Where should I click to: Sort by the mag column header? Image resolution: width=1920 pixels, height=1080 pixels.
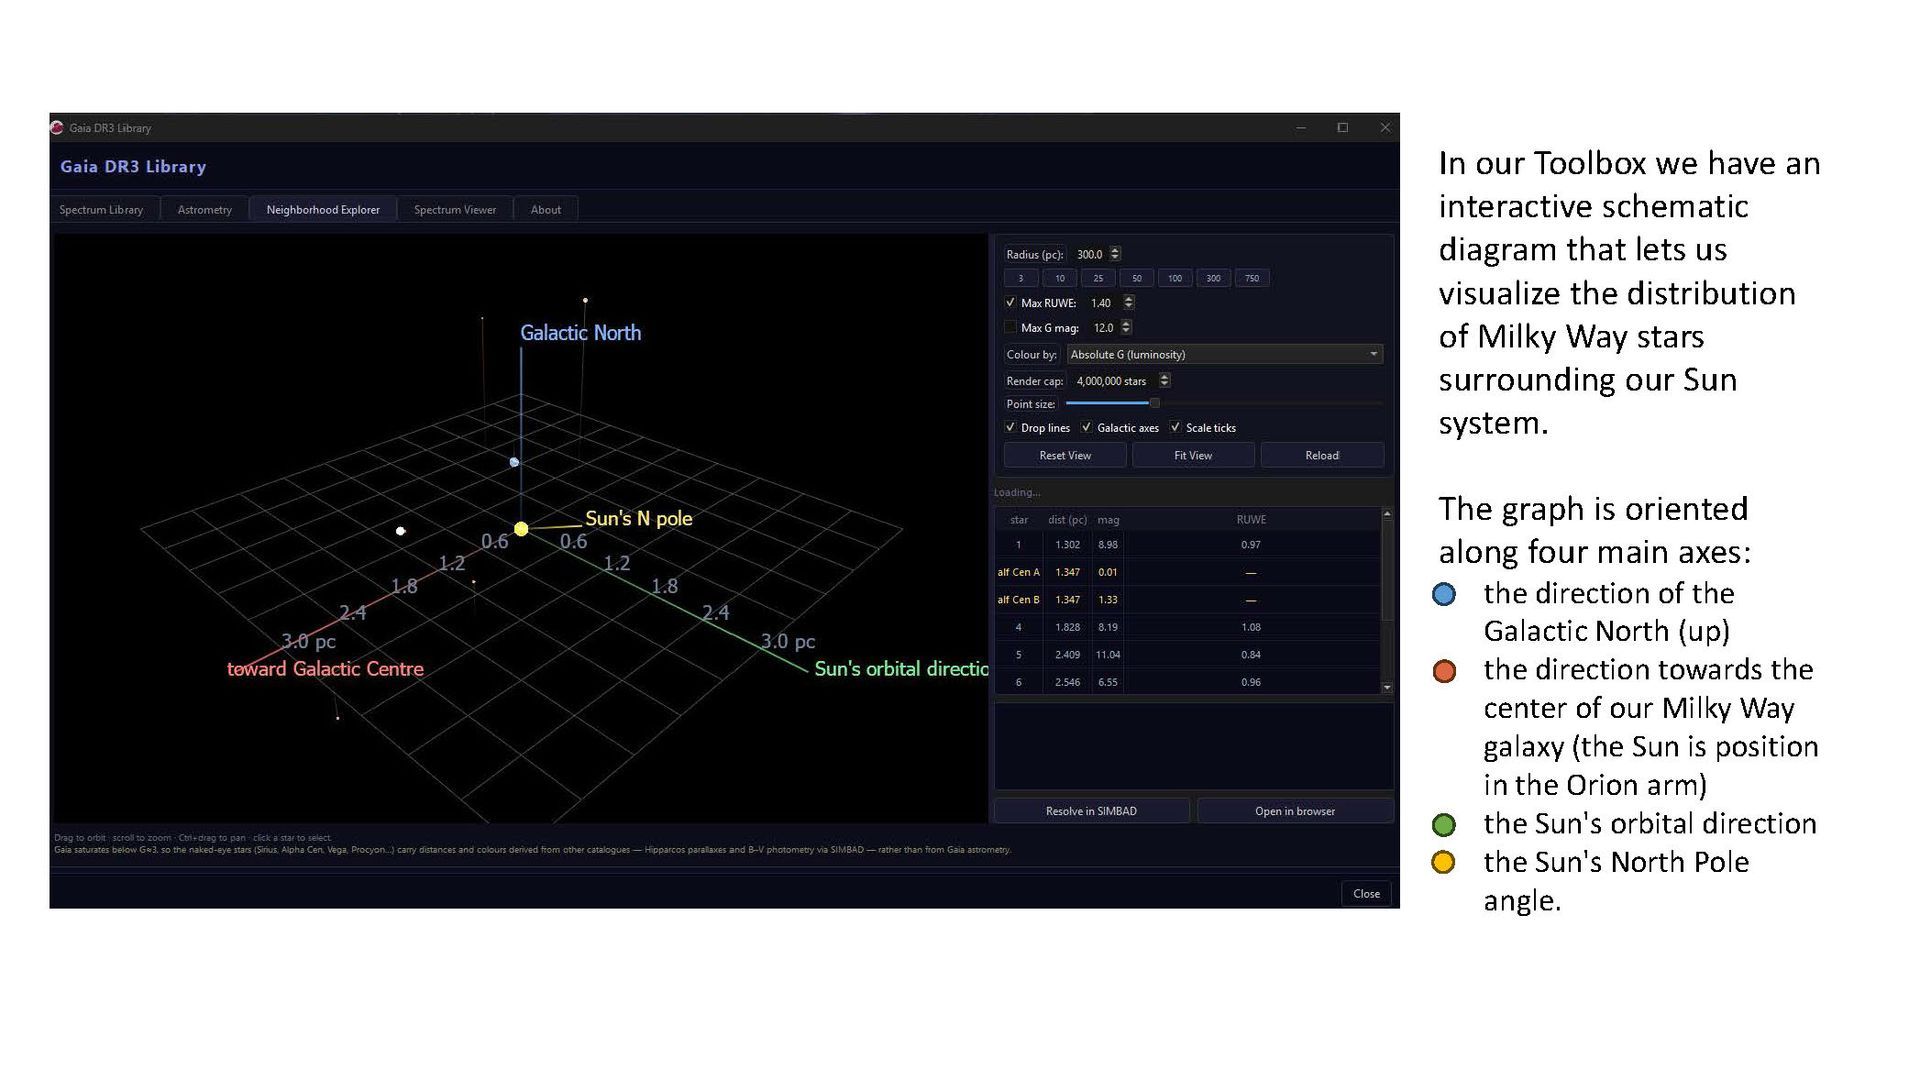[1108, 520]
